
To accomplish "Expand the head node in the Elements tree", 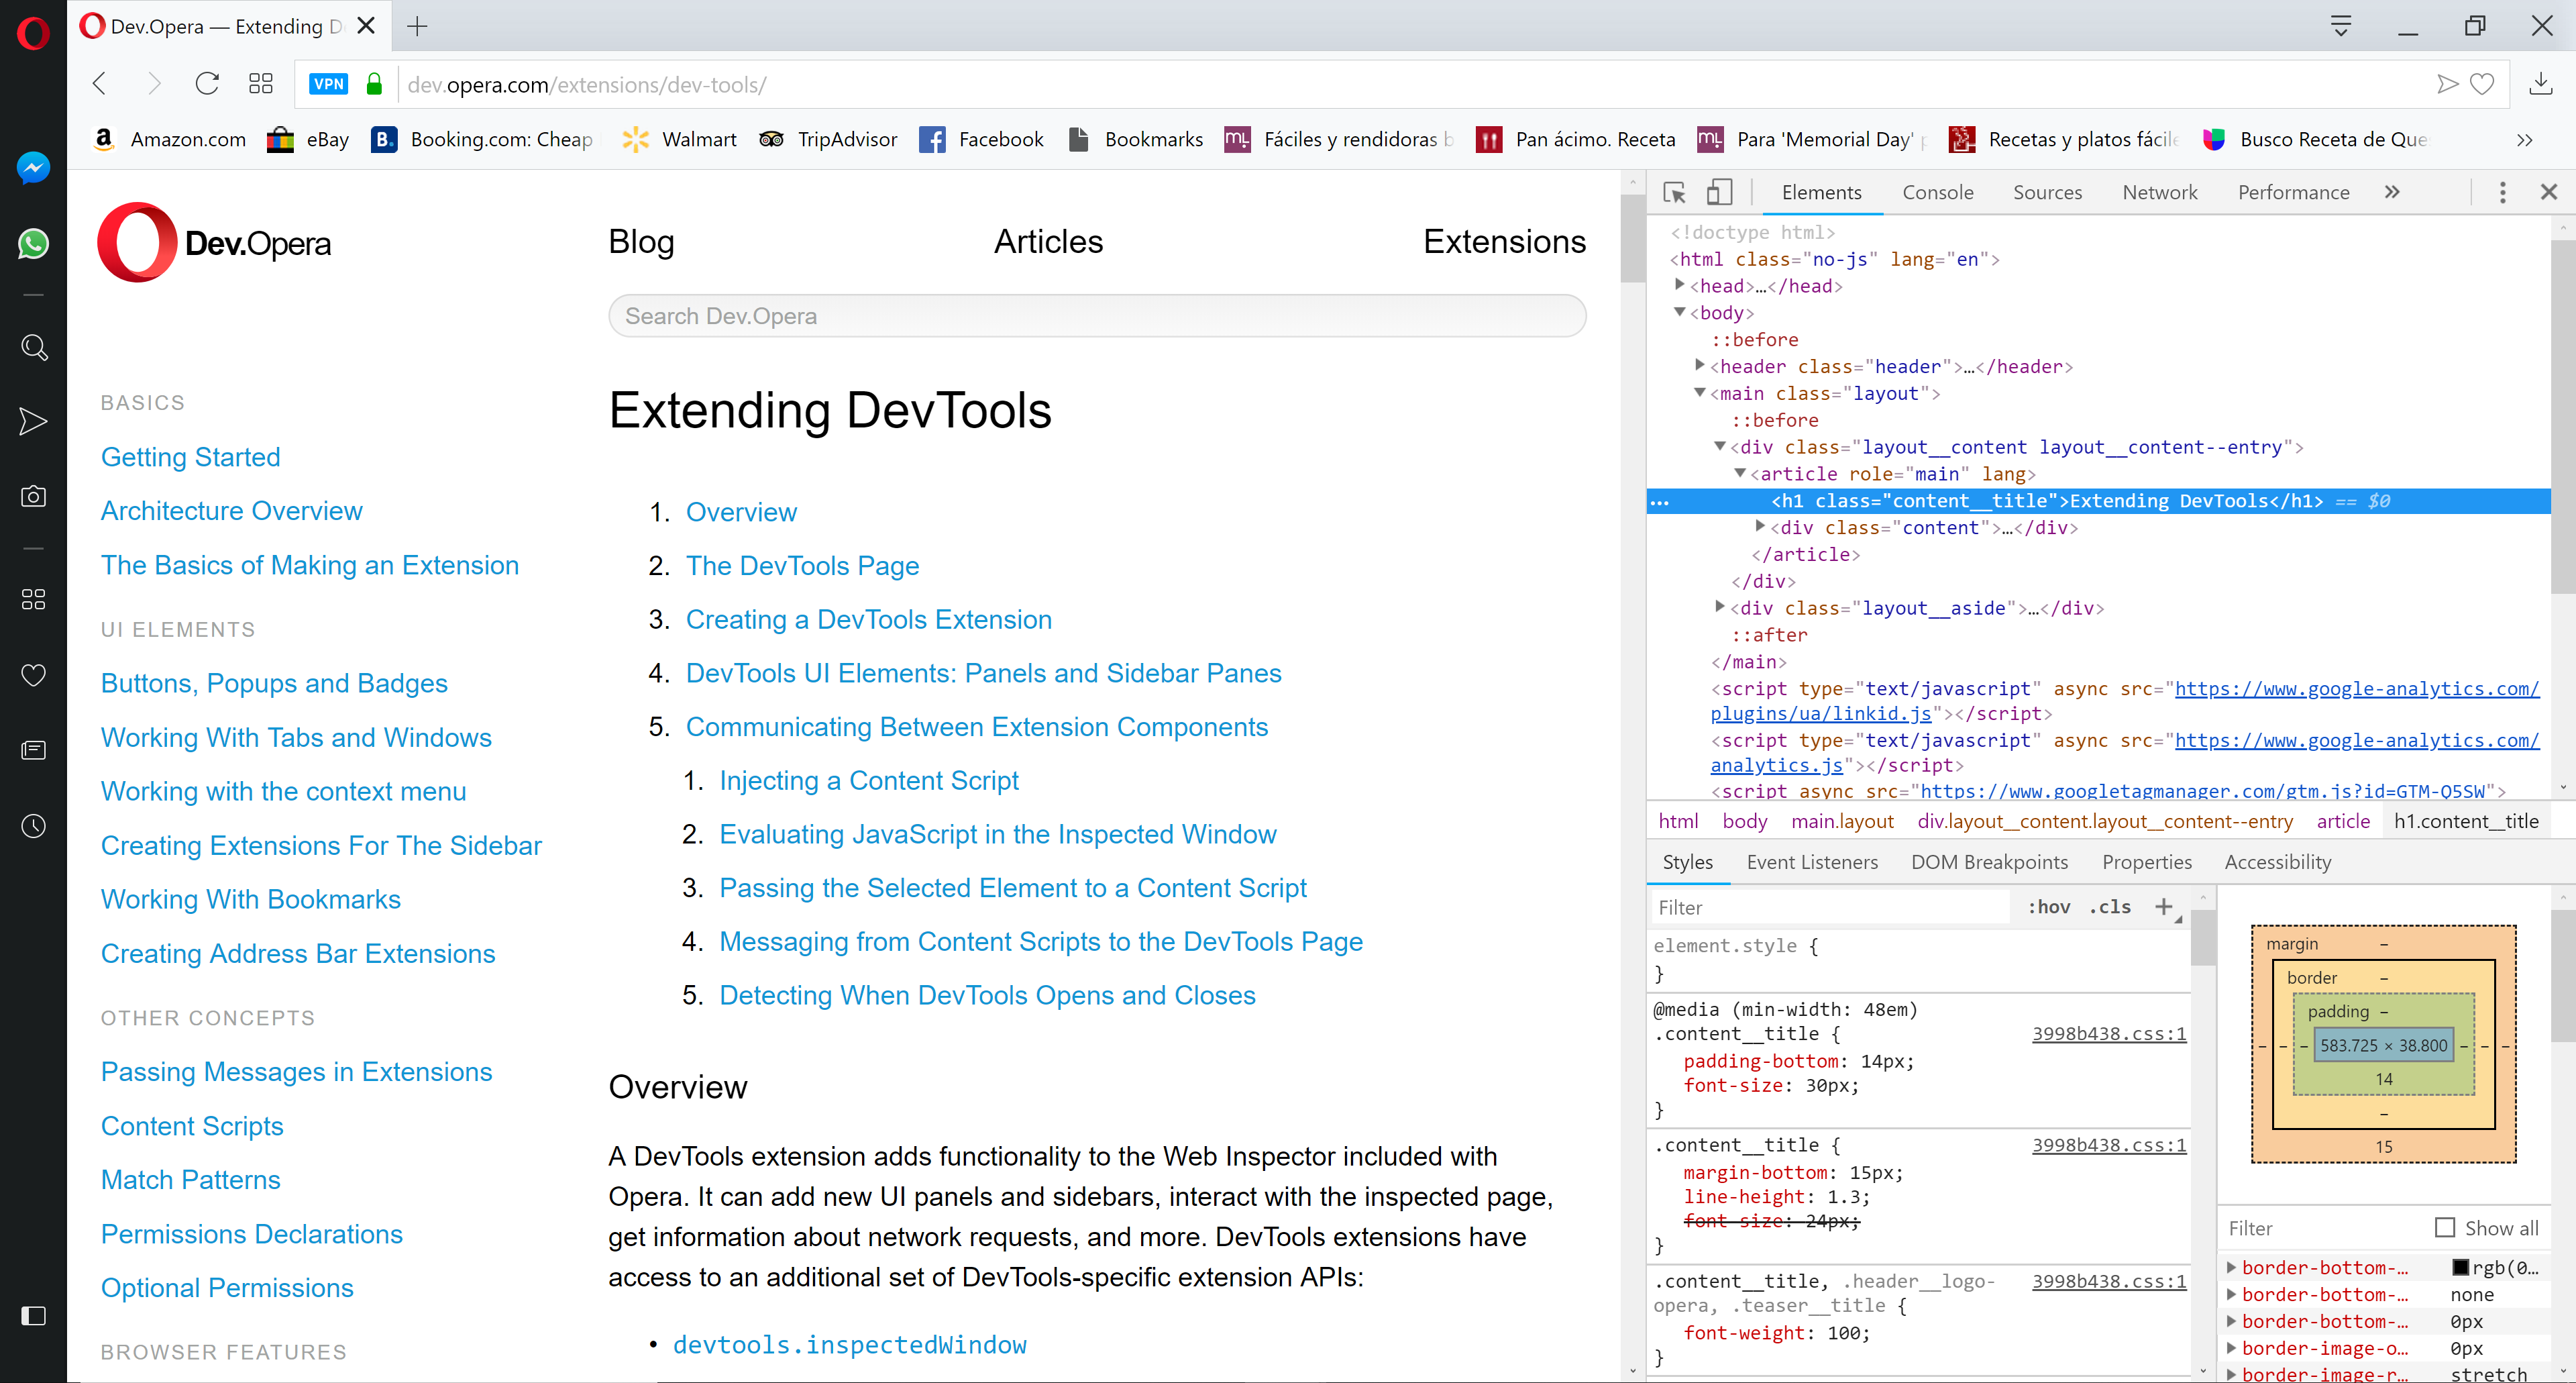I will 1681,285.
